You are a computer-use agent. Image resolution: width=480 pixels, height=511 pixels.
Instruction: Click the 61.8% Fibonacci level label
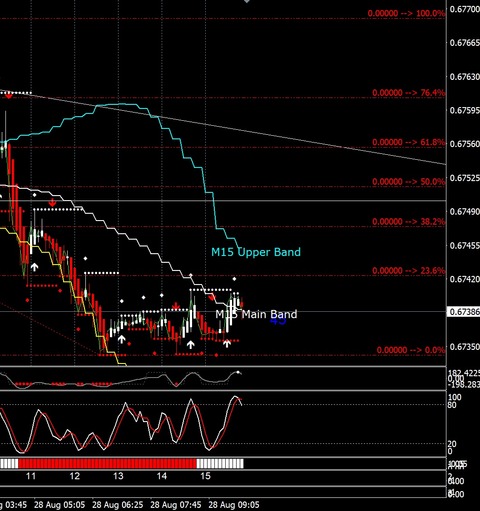click(x=408, y=142)
